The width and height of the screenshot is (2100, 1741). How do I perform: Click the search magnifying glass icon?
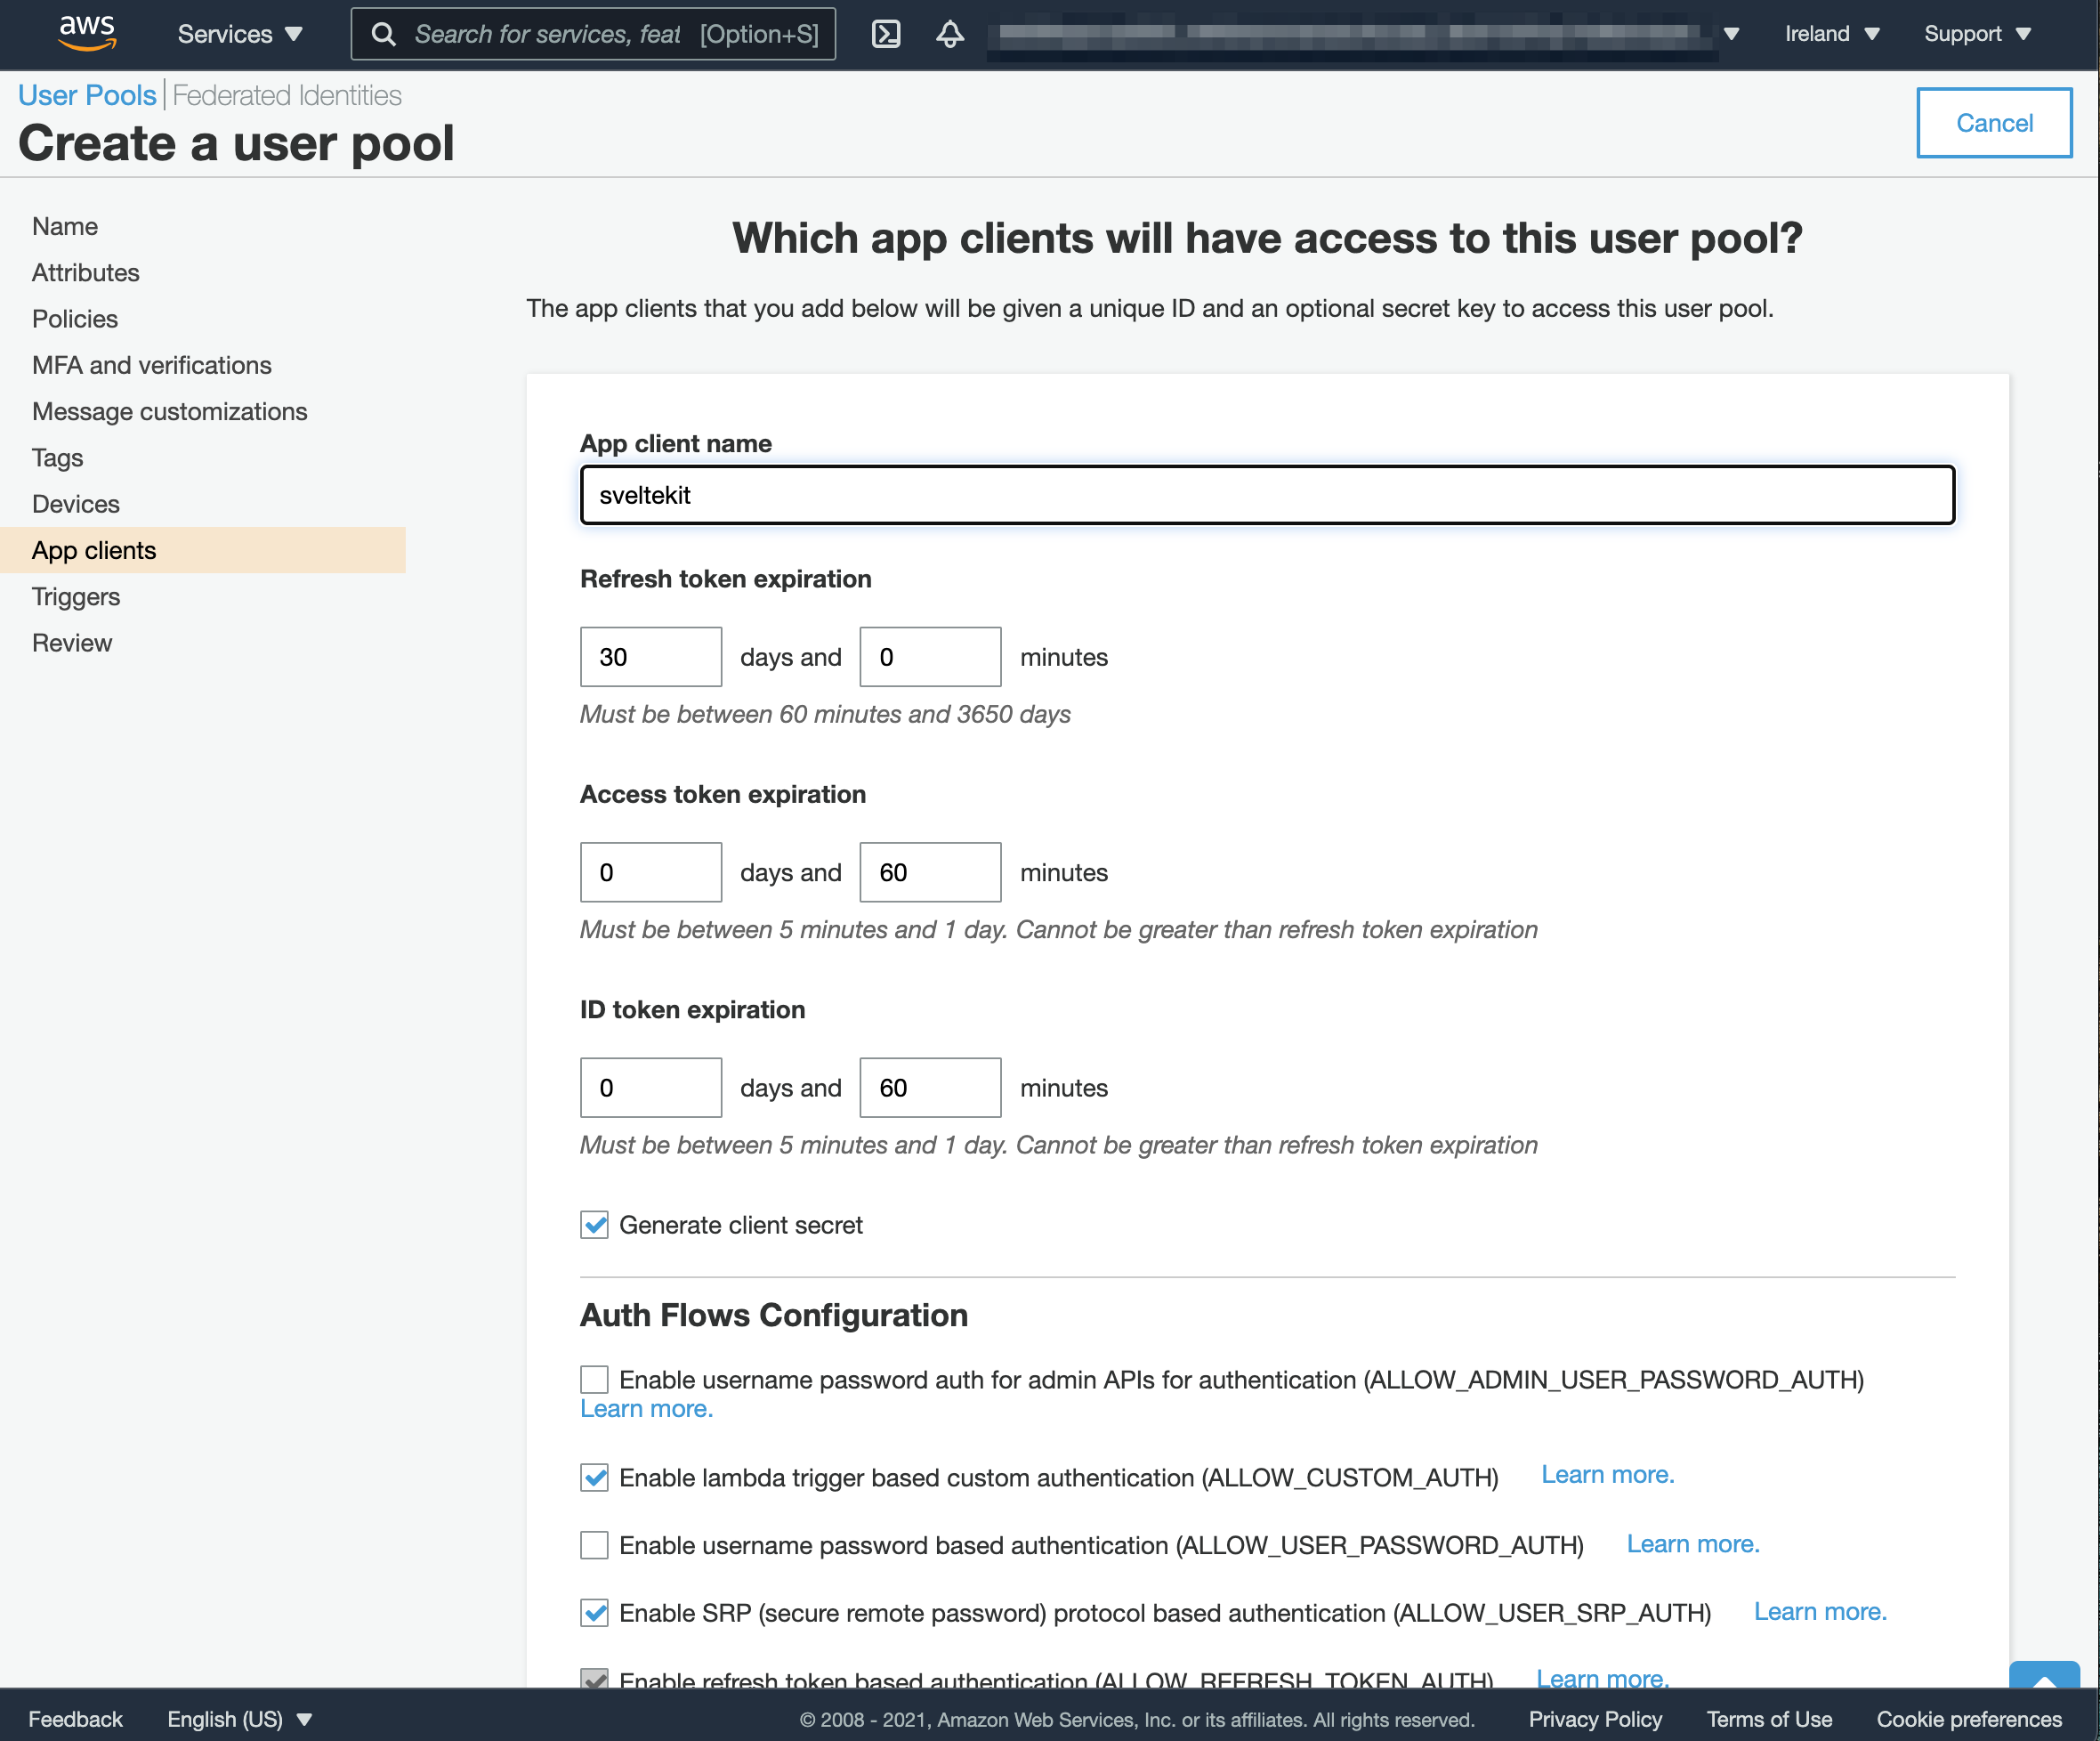384,33
